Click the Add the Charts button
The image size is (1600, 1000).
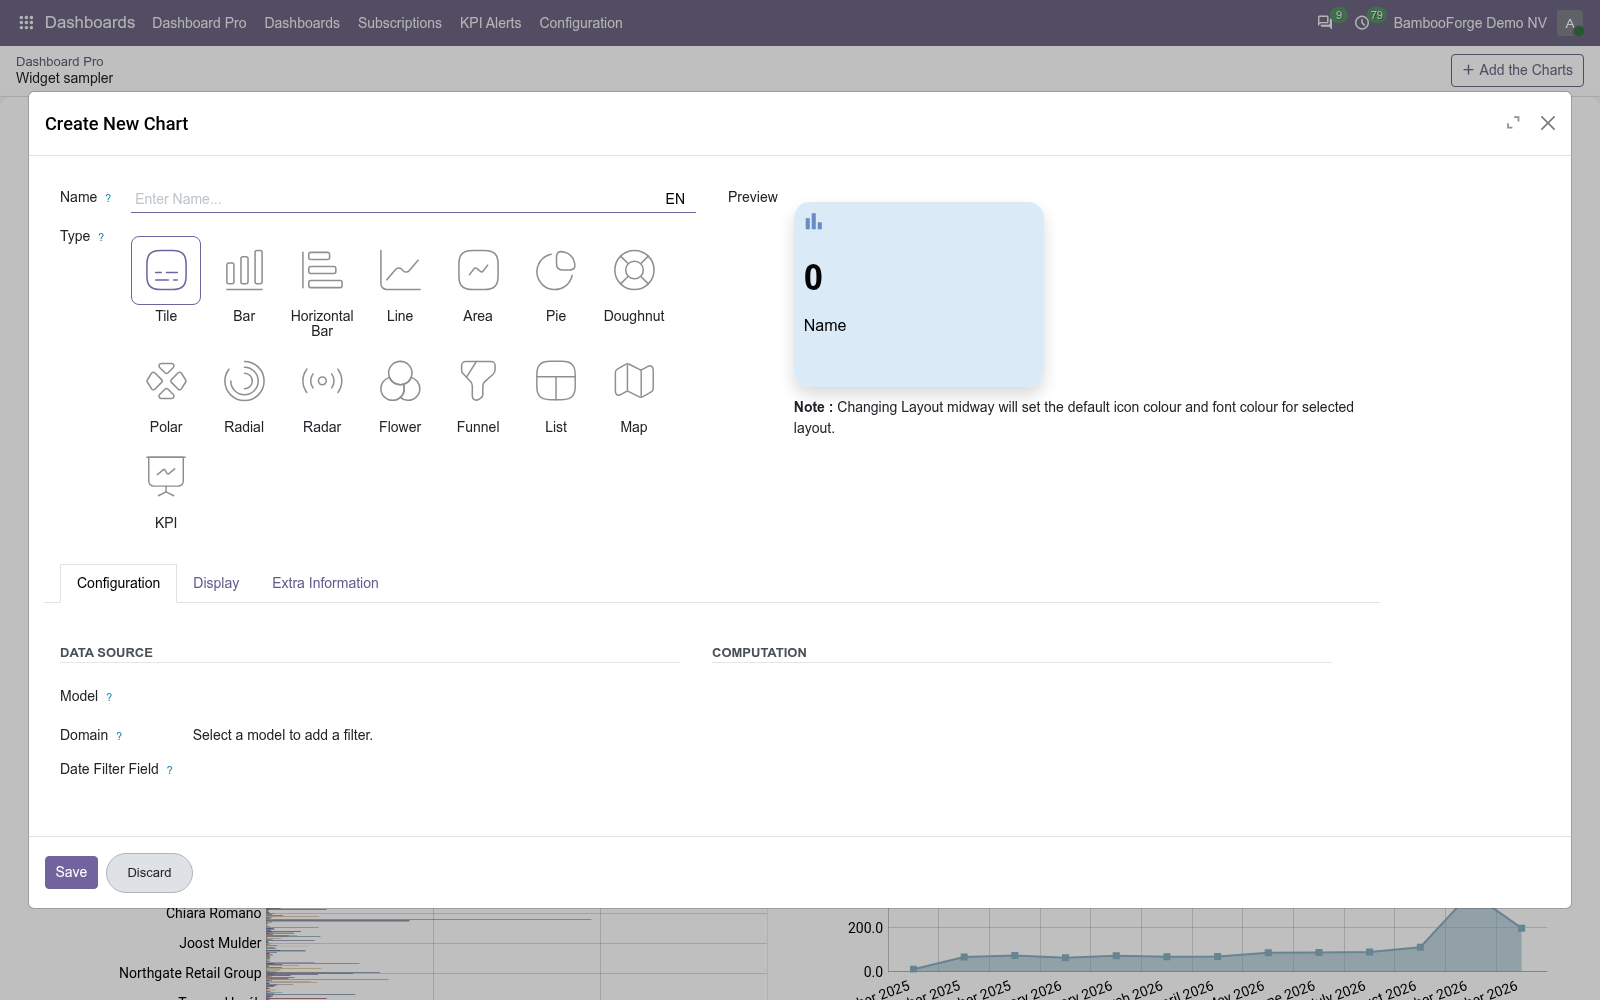pyautogui.click(x=1517, y=70)
